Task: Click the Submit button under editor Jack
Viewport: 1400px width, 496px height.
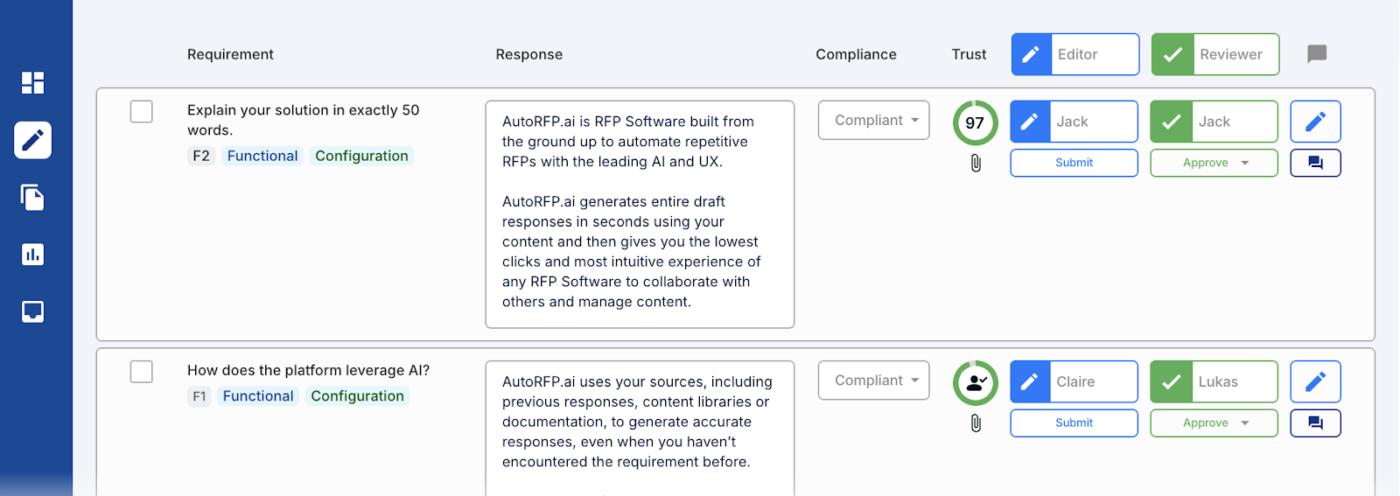Action: 1074,163
